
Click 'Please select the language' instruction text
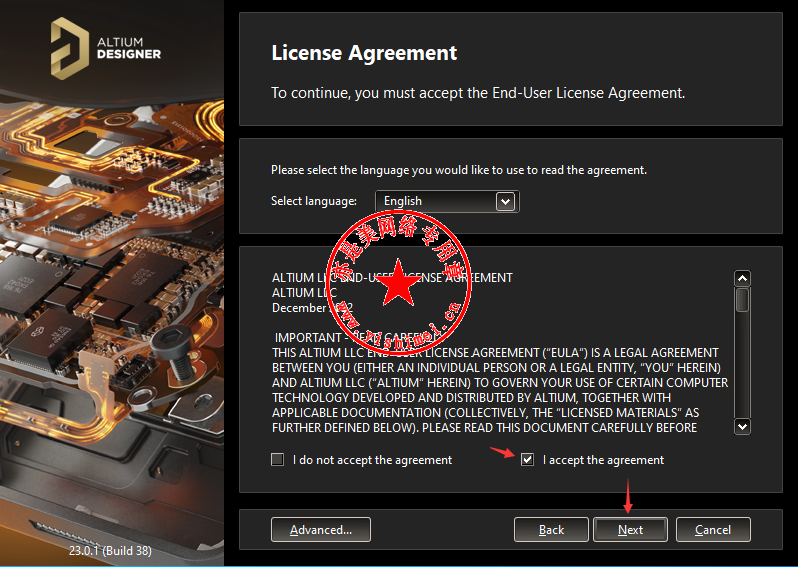click(x=459, y=170)
